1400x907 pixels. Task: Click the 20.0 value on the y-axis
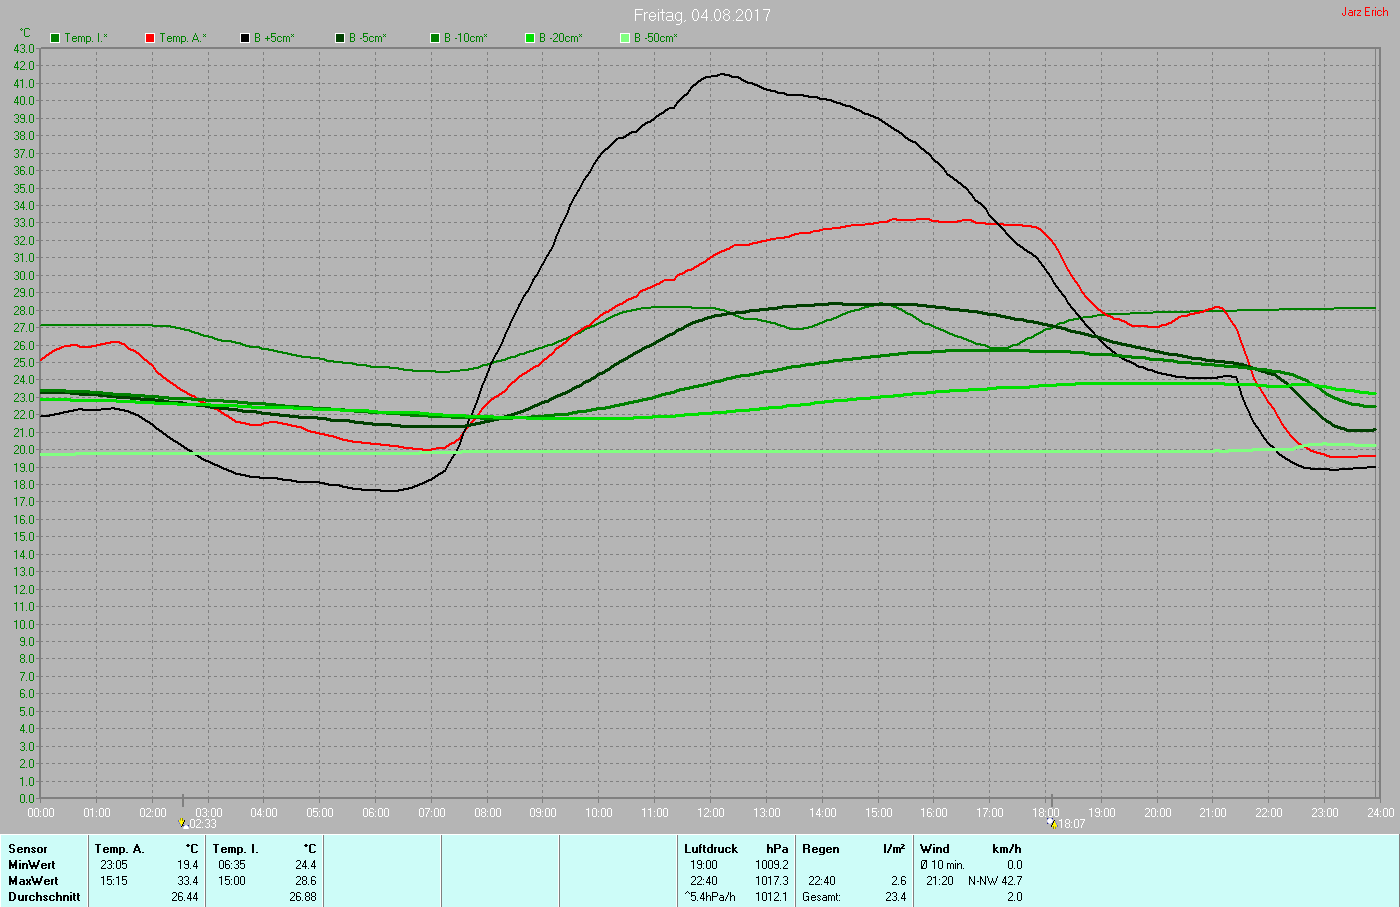23,450
